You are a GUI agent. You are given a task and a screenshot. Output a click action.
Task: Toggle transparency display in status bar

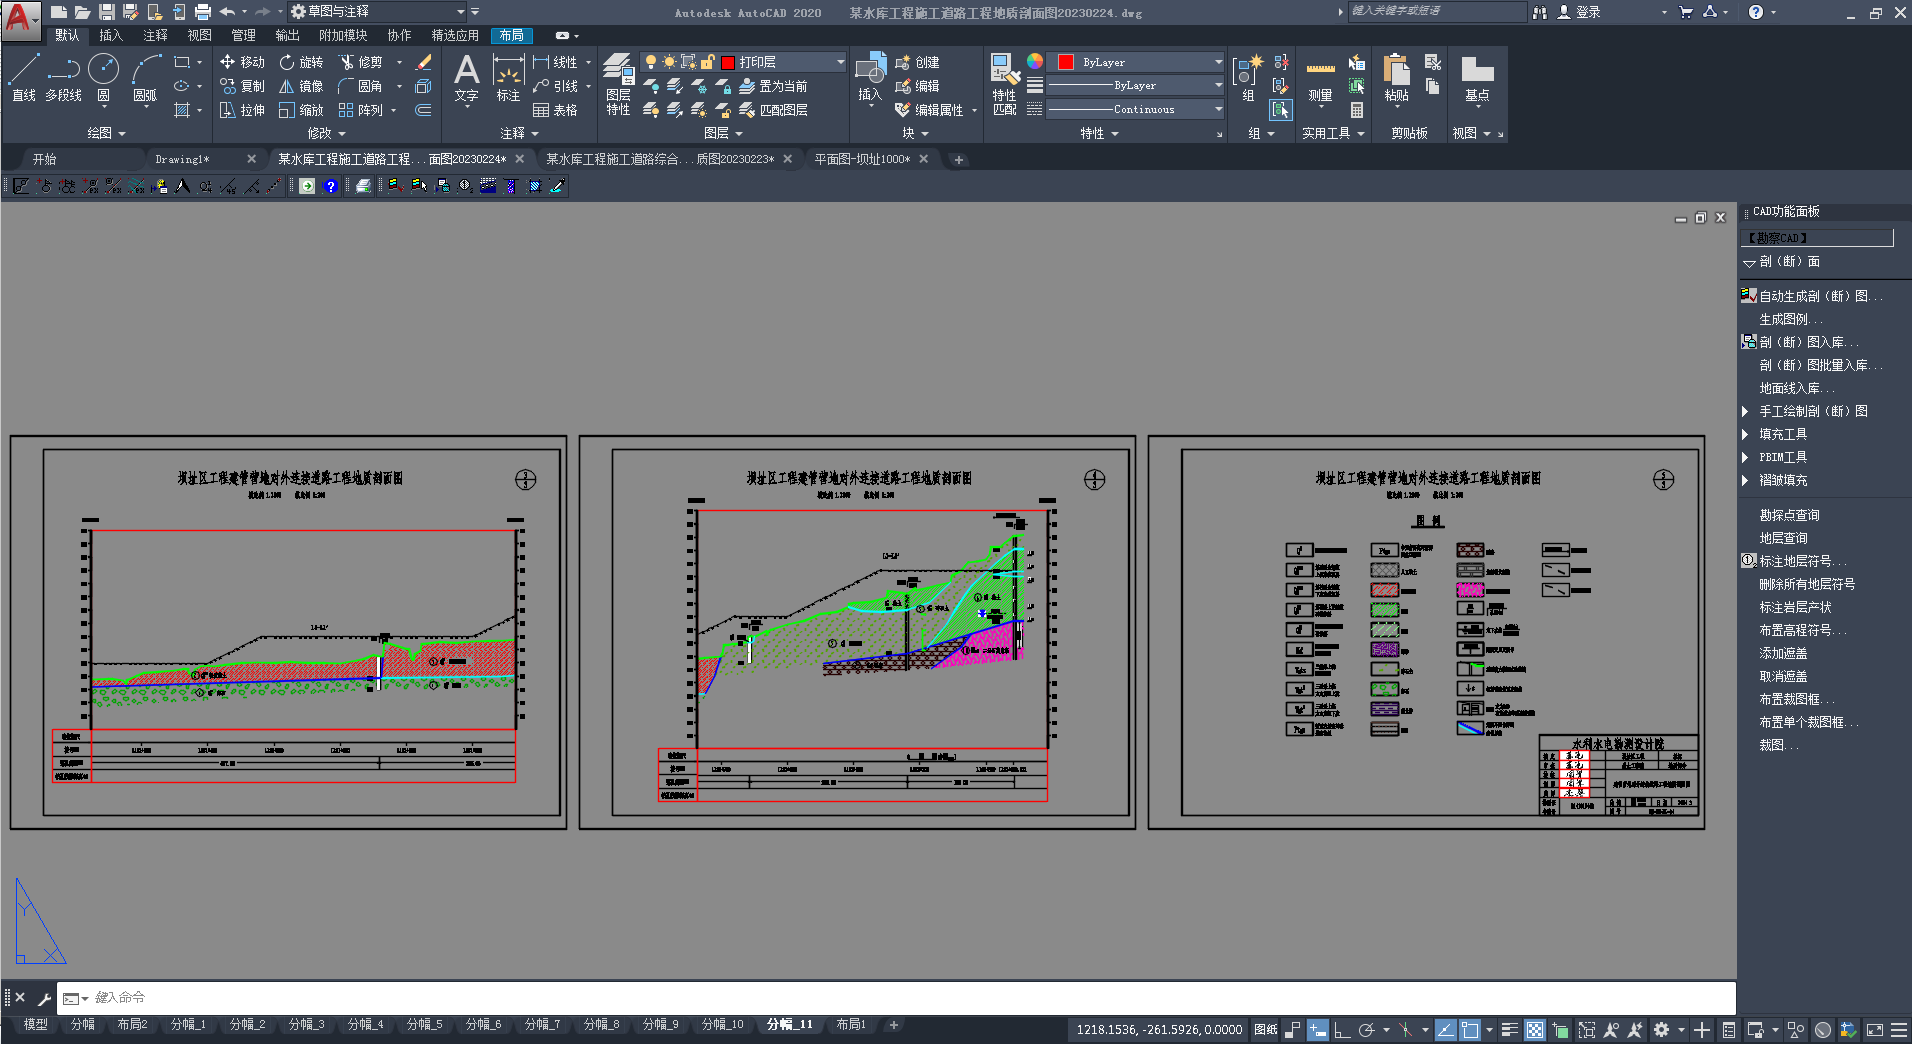pyautogui.click(x=1534, y=1029)
